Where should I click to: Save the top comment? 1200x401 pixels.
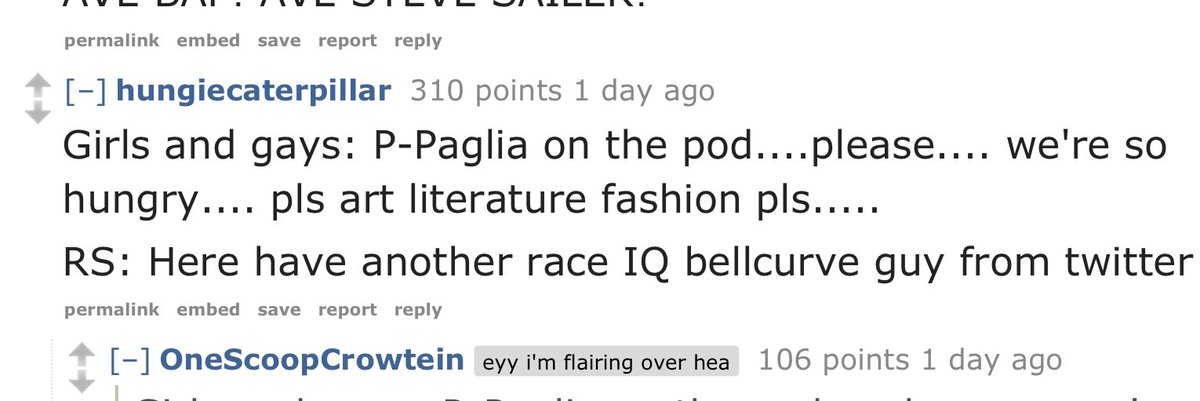point(279,41)
